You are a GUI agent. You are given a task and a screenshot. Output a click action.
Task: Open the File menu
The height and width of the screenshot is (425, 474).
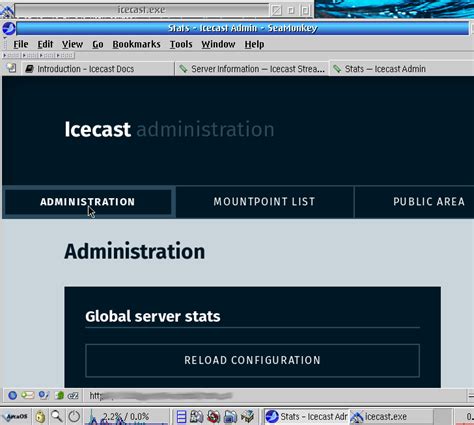(x=21, y=44)
